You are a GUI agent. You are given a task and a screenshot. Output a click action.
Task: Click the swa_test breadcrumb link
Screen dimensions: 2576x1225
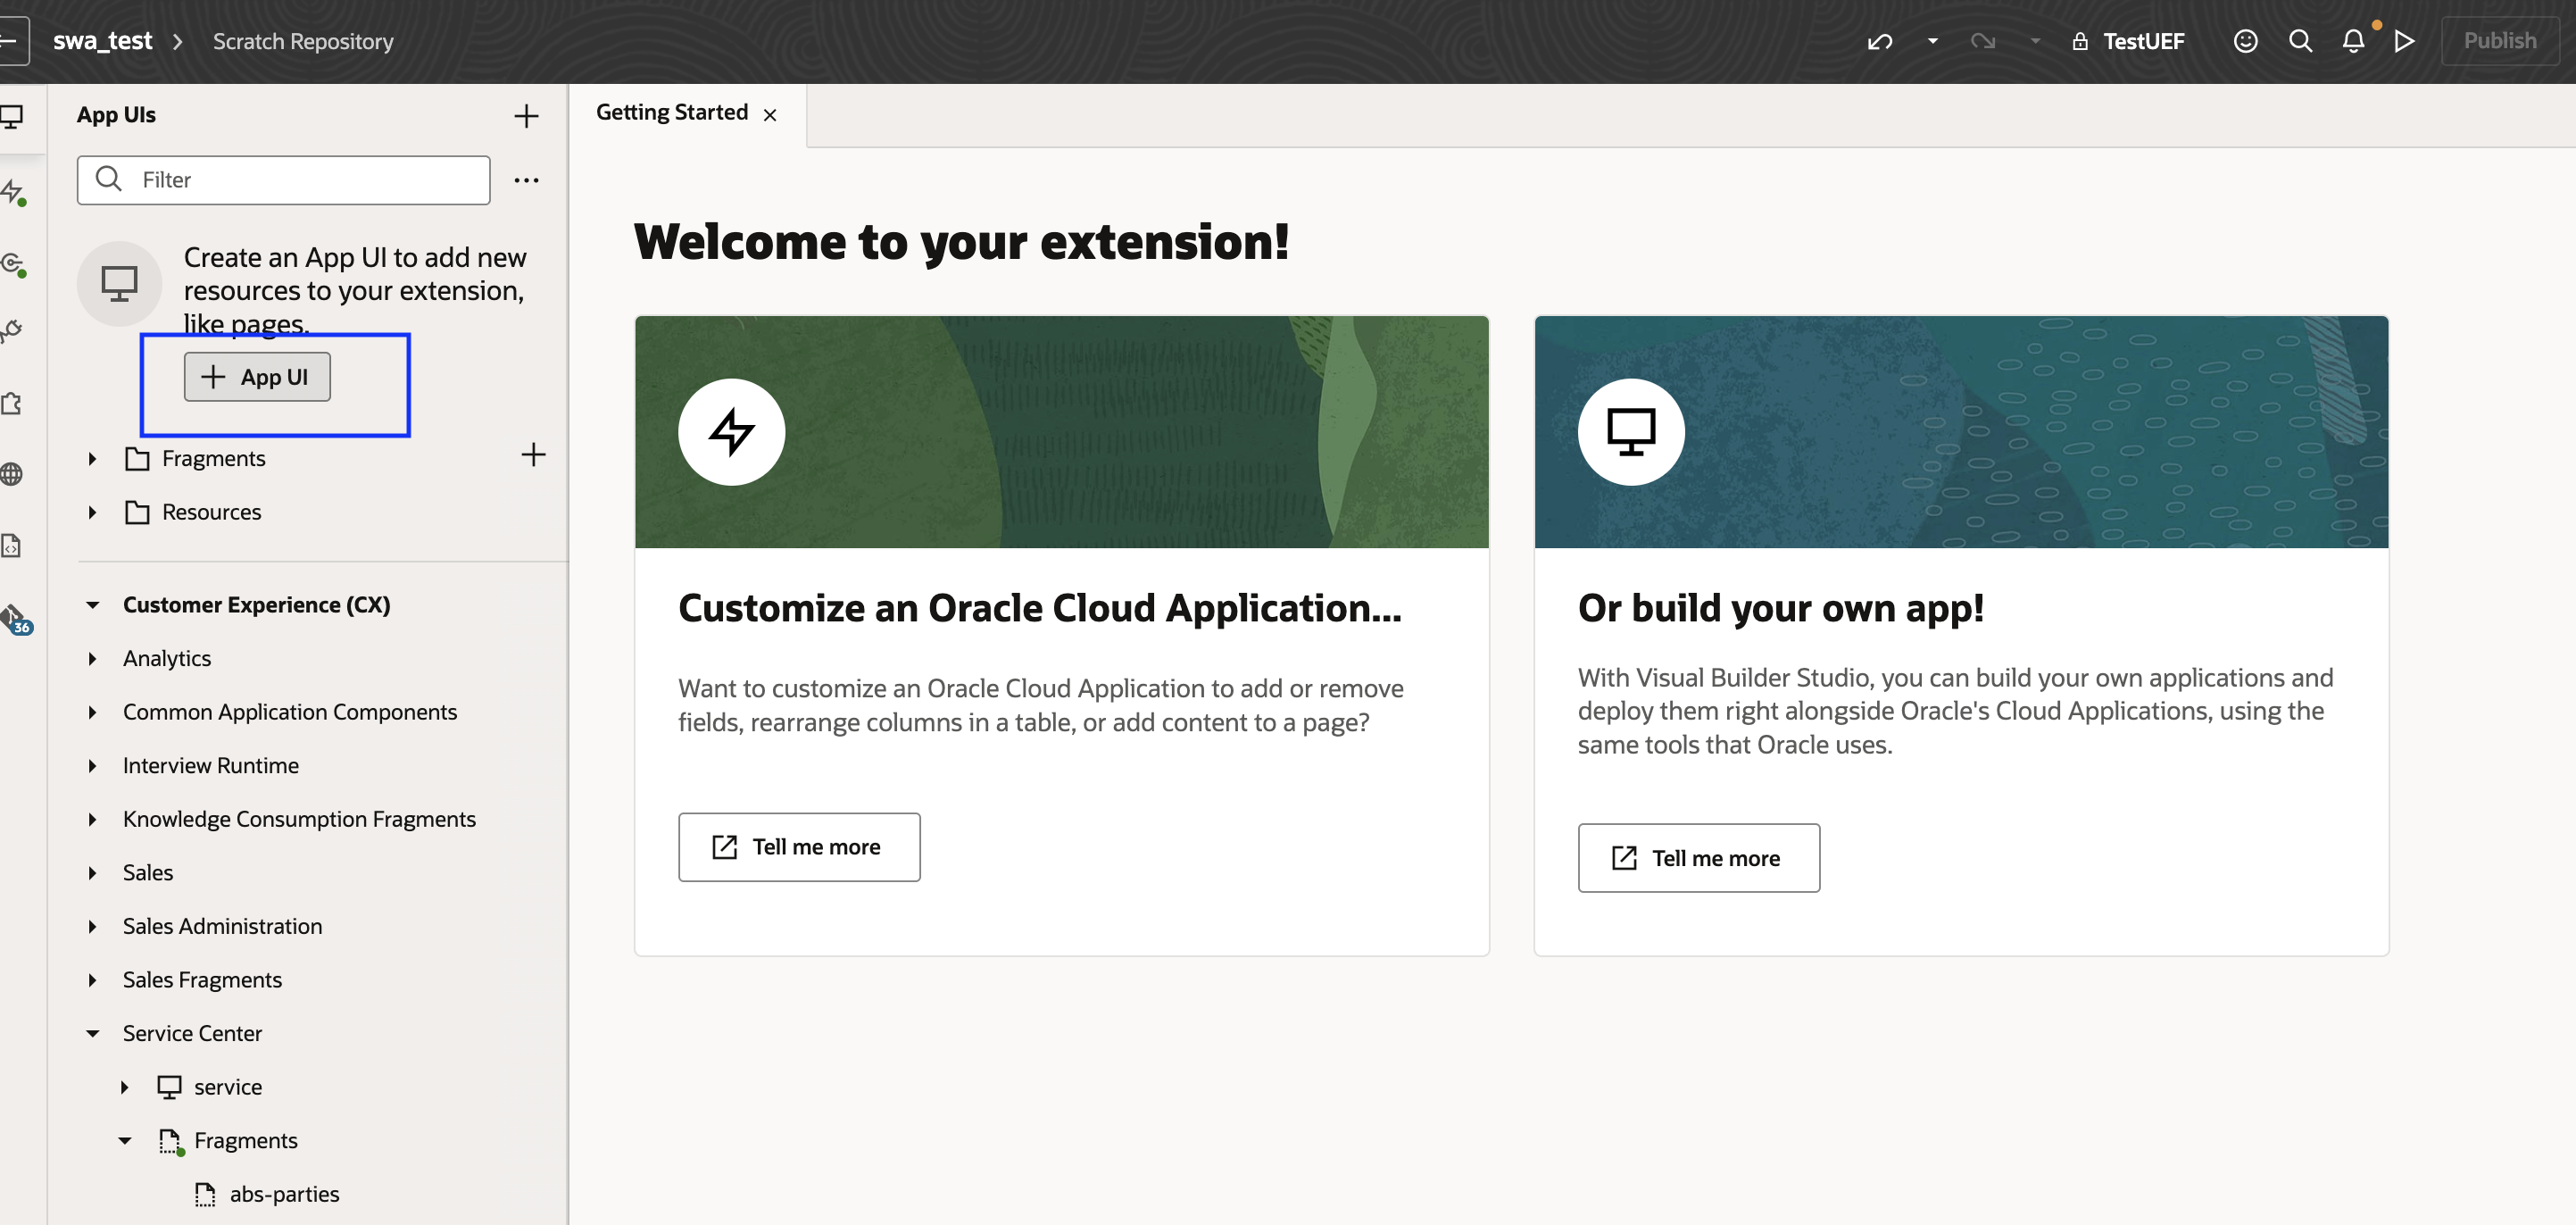point(103,41)
